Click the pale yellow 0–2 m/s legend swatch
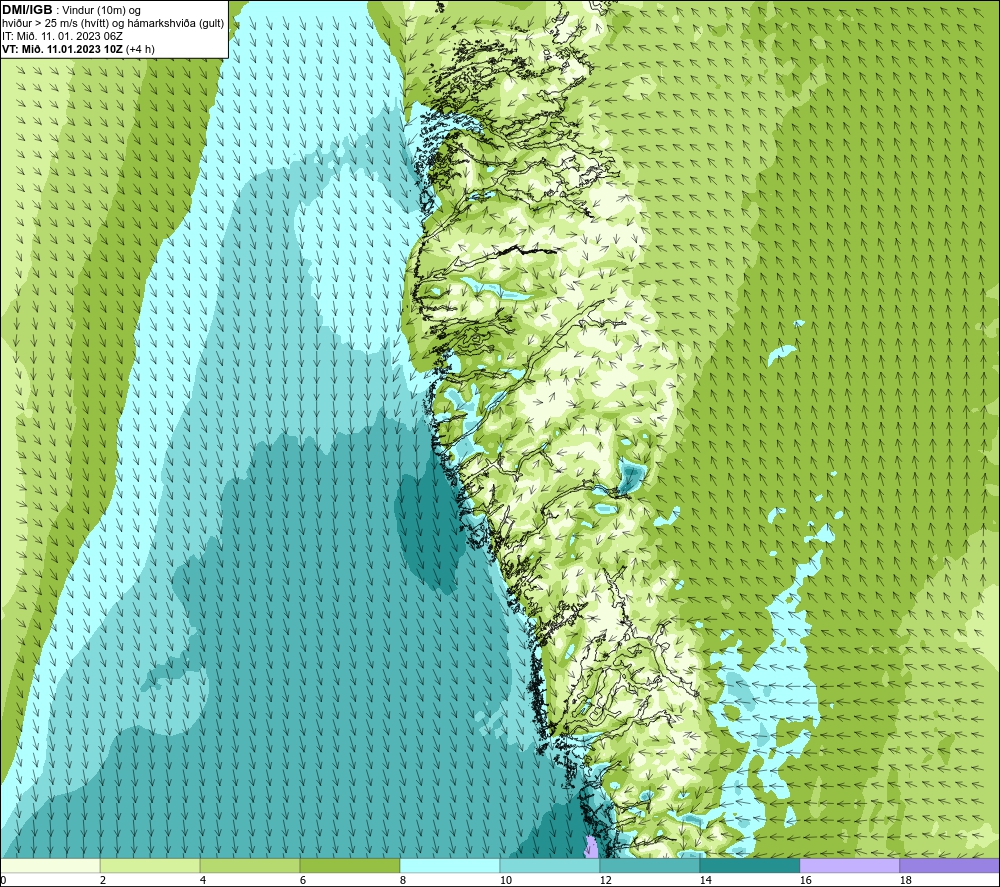 tap(50, 865)
